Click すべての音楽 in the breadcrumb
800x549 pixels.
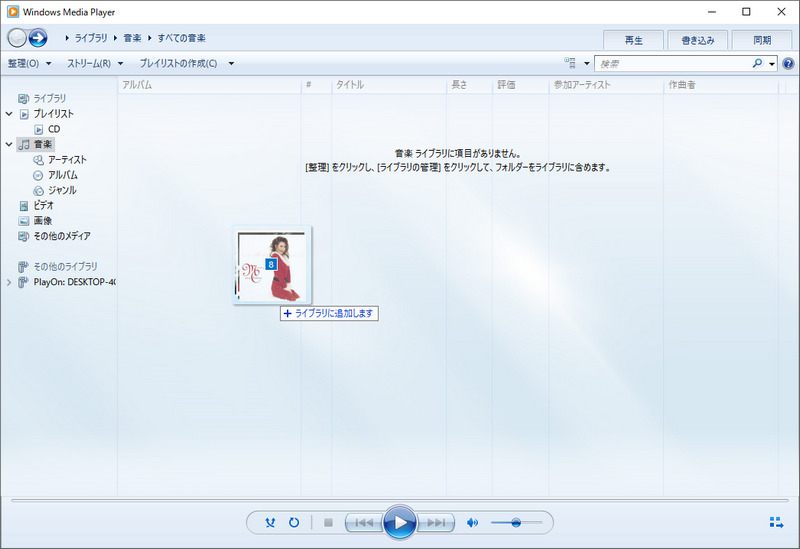182,38
